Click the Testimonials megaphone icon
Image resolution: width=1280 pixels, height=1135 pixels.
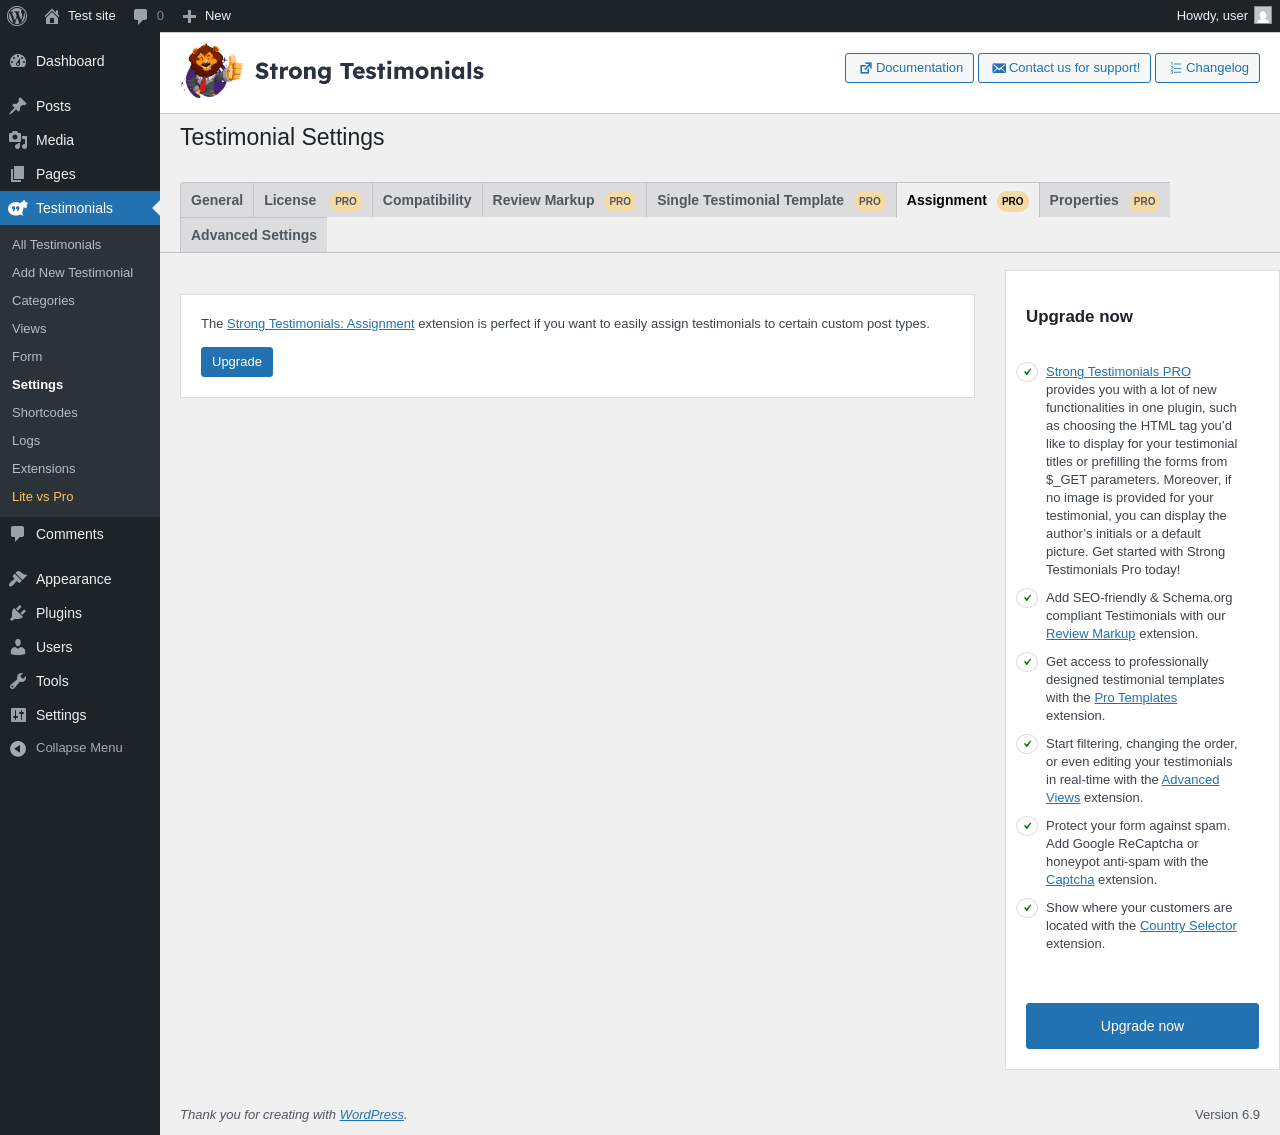[18, 208]
